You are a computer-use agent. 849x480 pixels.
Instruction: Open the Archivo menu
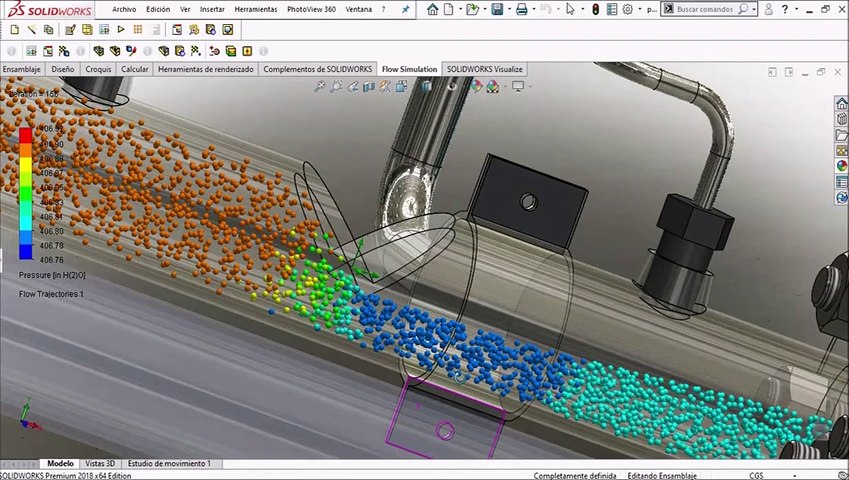[x=124, y=9]
